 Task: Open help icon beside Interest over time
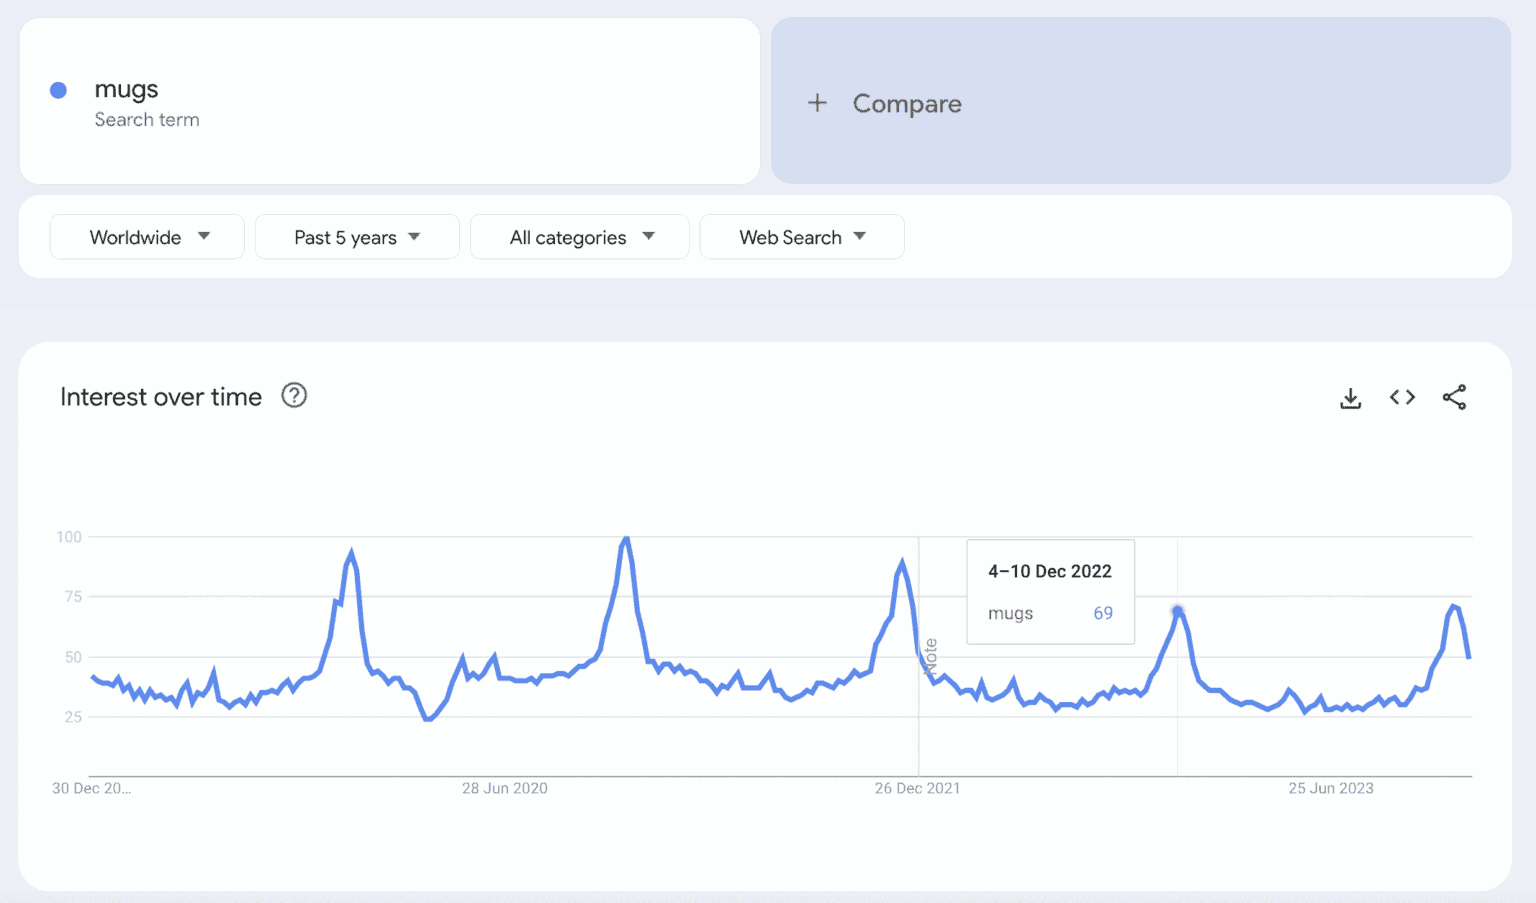click(294, 396)
